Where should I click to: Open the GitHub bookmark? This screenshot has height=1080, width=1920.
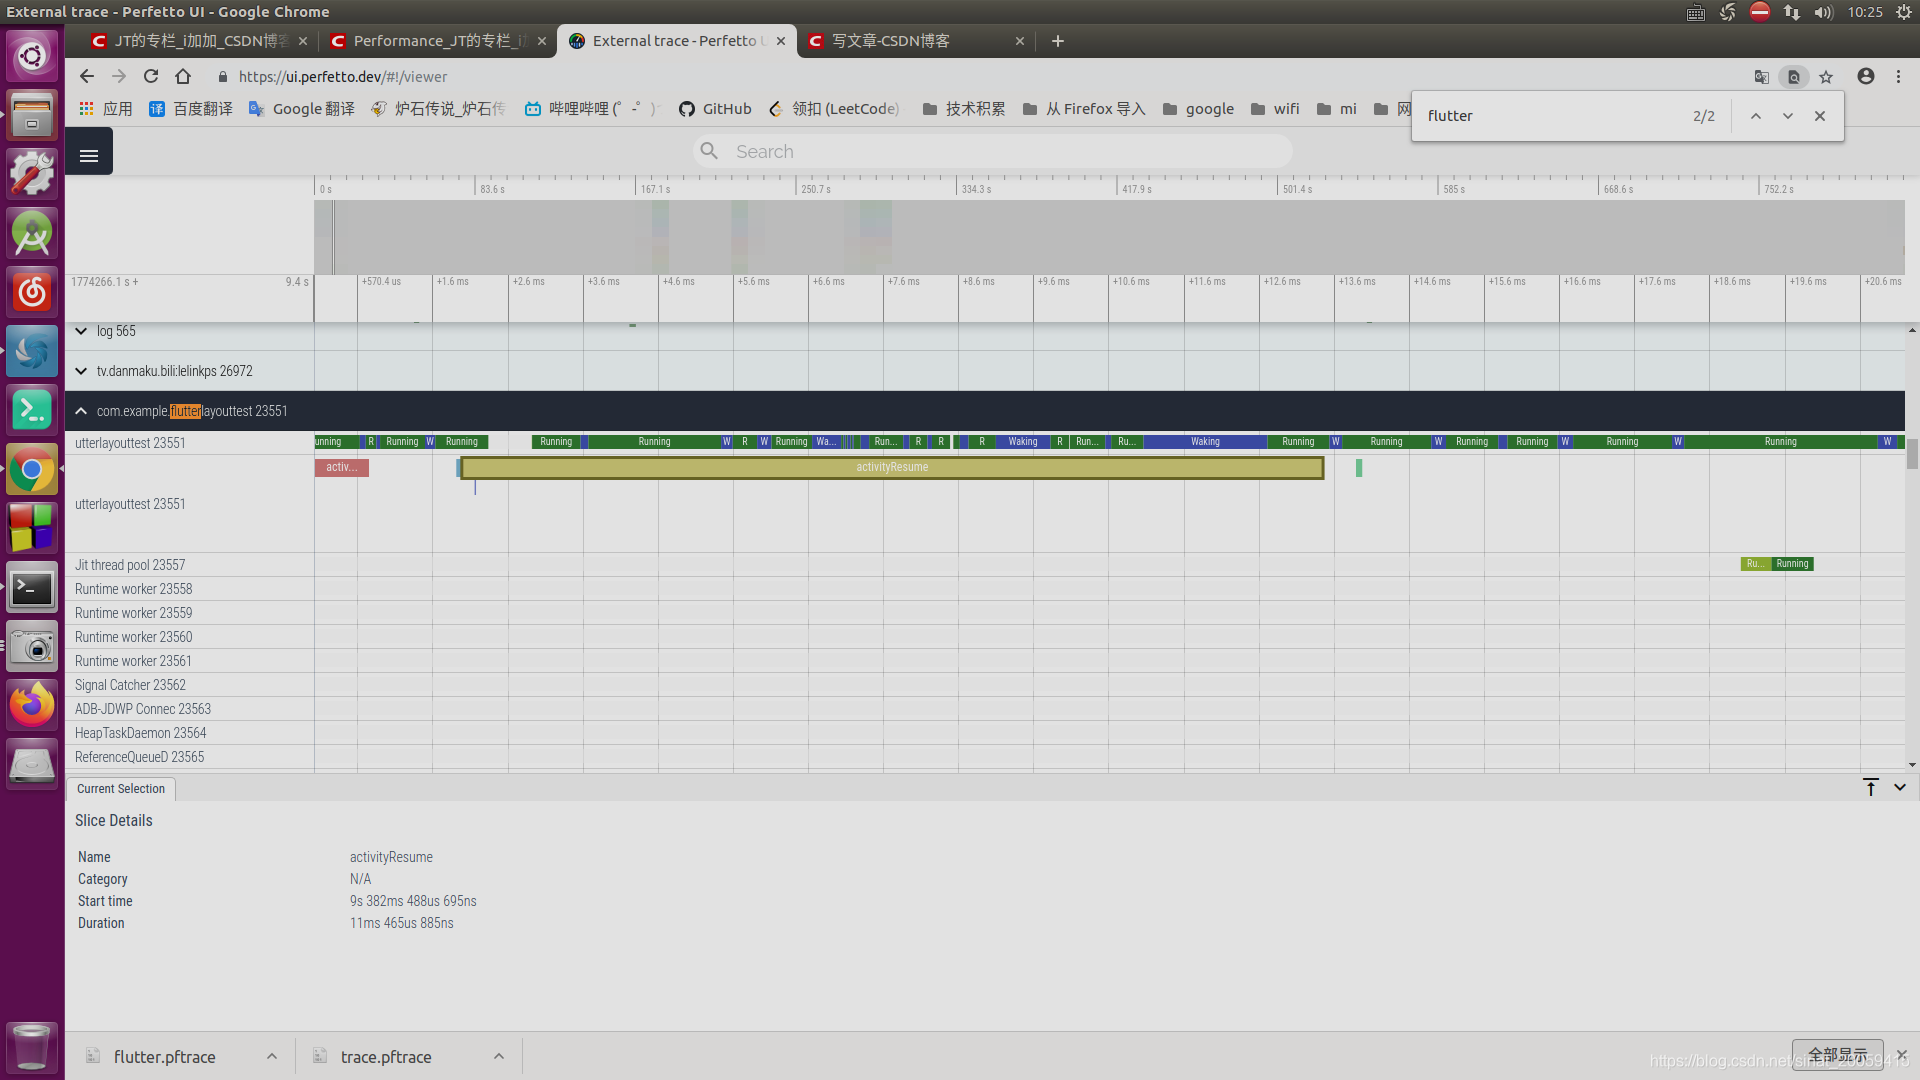point(715,109)
